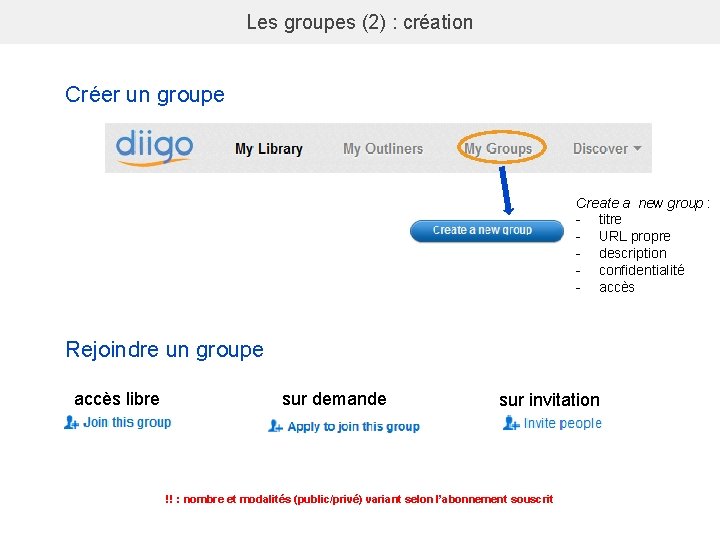Select the 'URL propre' list item
The width and height of the screenshot is (720, 540).
click(x=635, y=236)
